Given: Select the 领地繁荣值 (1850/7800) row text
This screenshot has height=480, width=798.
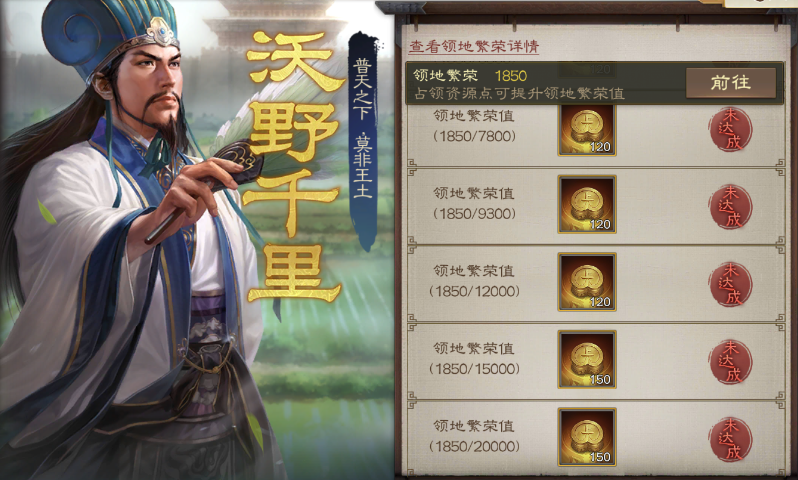Looking at the screenshot, I should (x=474, y=126).
